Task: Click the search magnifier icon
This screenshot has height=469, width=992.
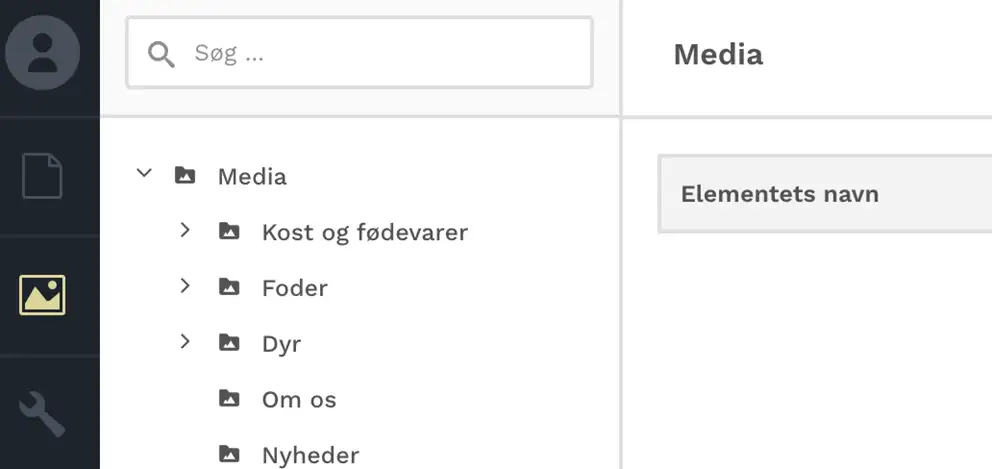Action: [x=160, y=53]
